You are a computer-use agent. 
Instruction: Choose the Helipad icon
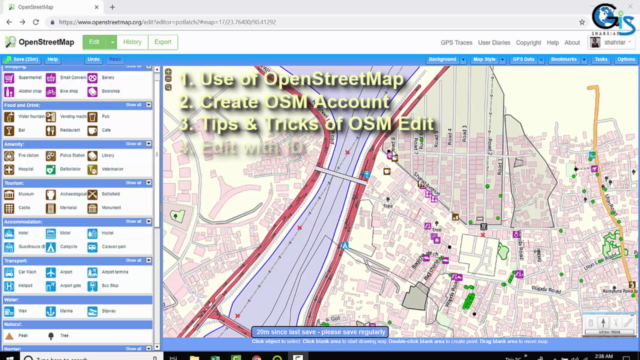point(9,286)
